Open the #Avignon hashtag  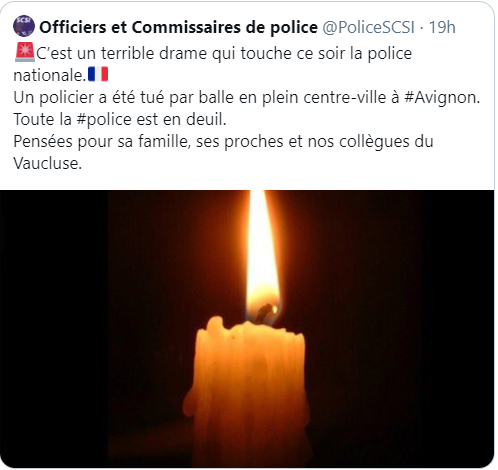tap(442, 97)
